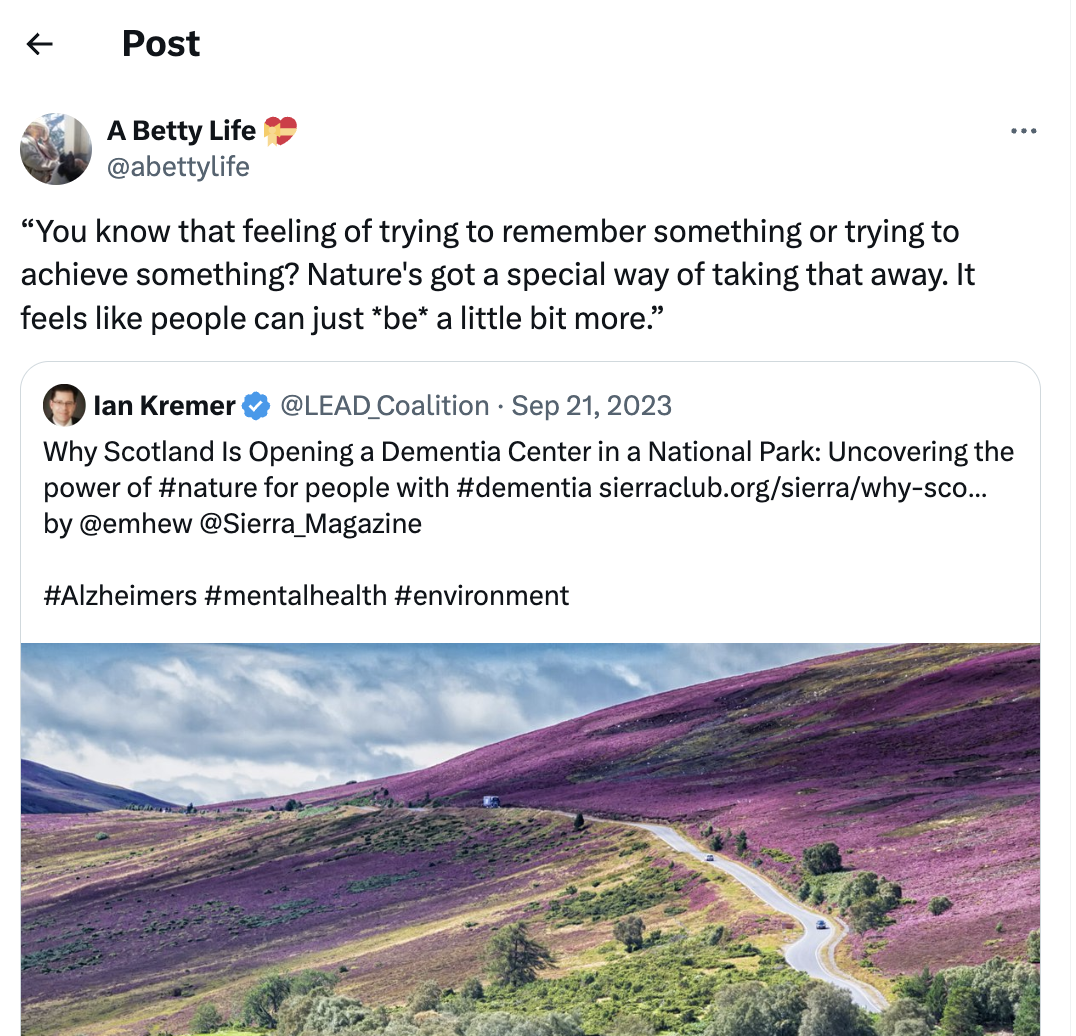Click the @emhew mention

(x=134, y=523)
